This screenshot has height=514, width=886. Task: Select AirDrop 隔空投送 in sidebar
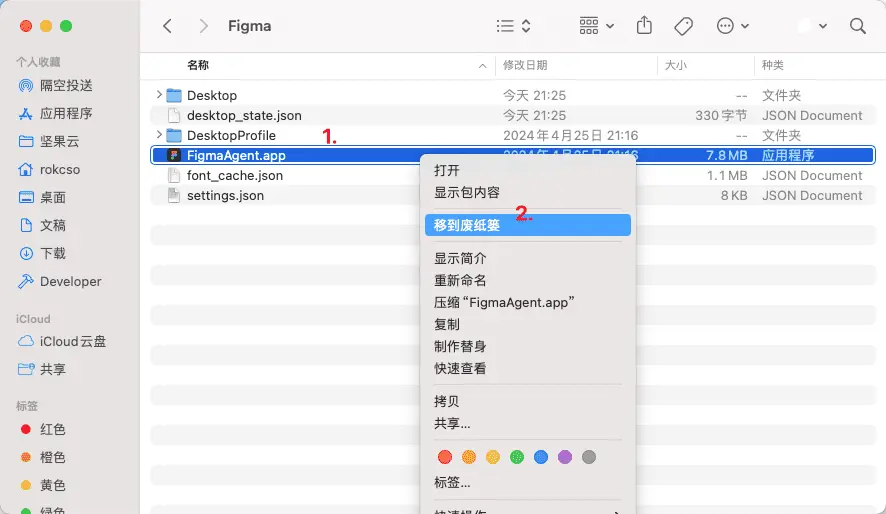(x=55, y=85)
